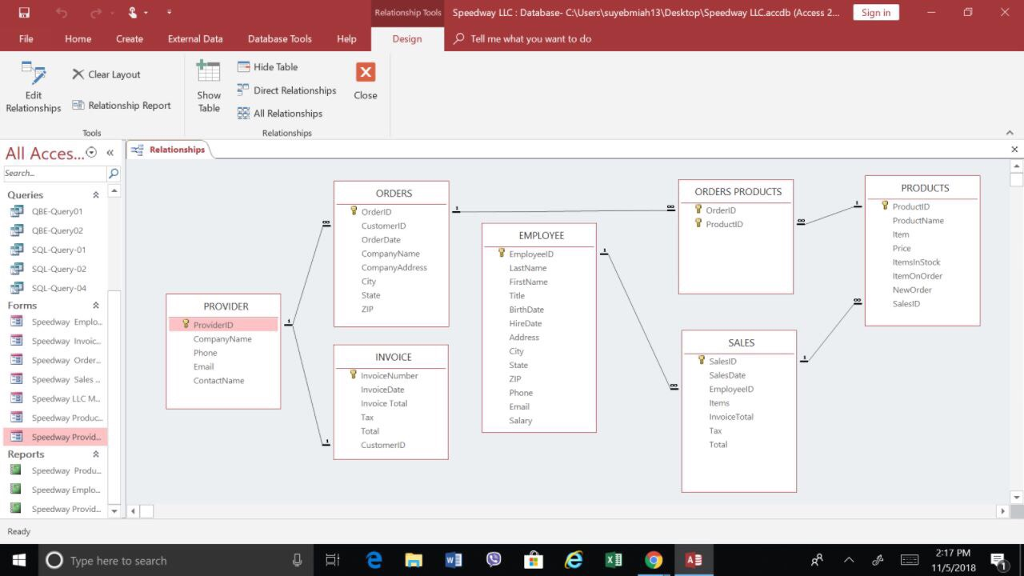
Task: Open Microsoft Store from taskbar
Action: [534, 560]
